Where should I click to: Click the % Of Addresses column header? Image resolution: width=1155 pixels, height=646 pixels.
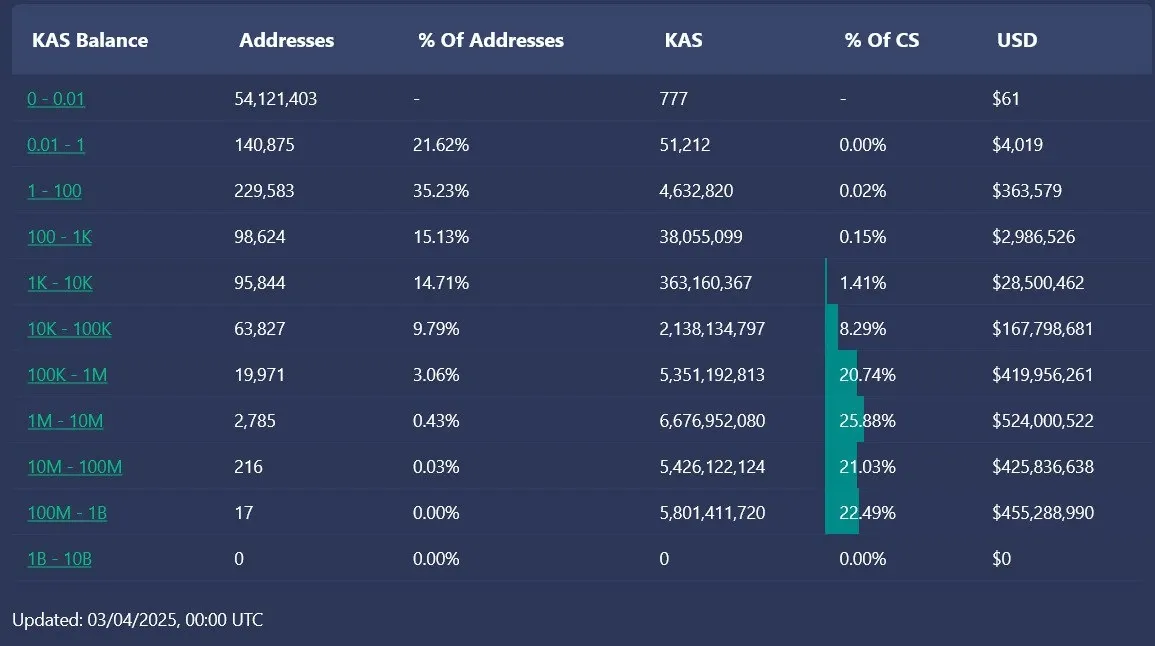pyautogui.click(x=491, y=41)
